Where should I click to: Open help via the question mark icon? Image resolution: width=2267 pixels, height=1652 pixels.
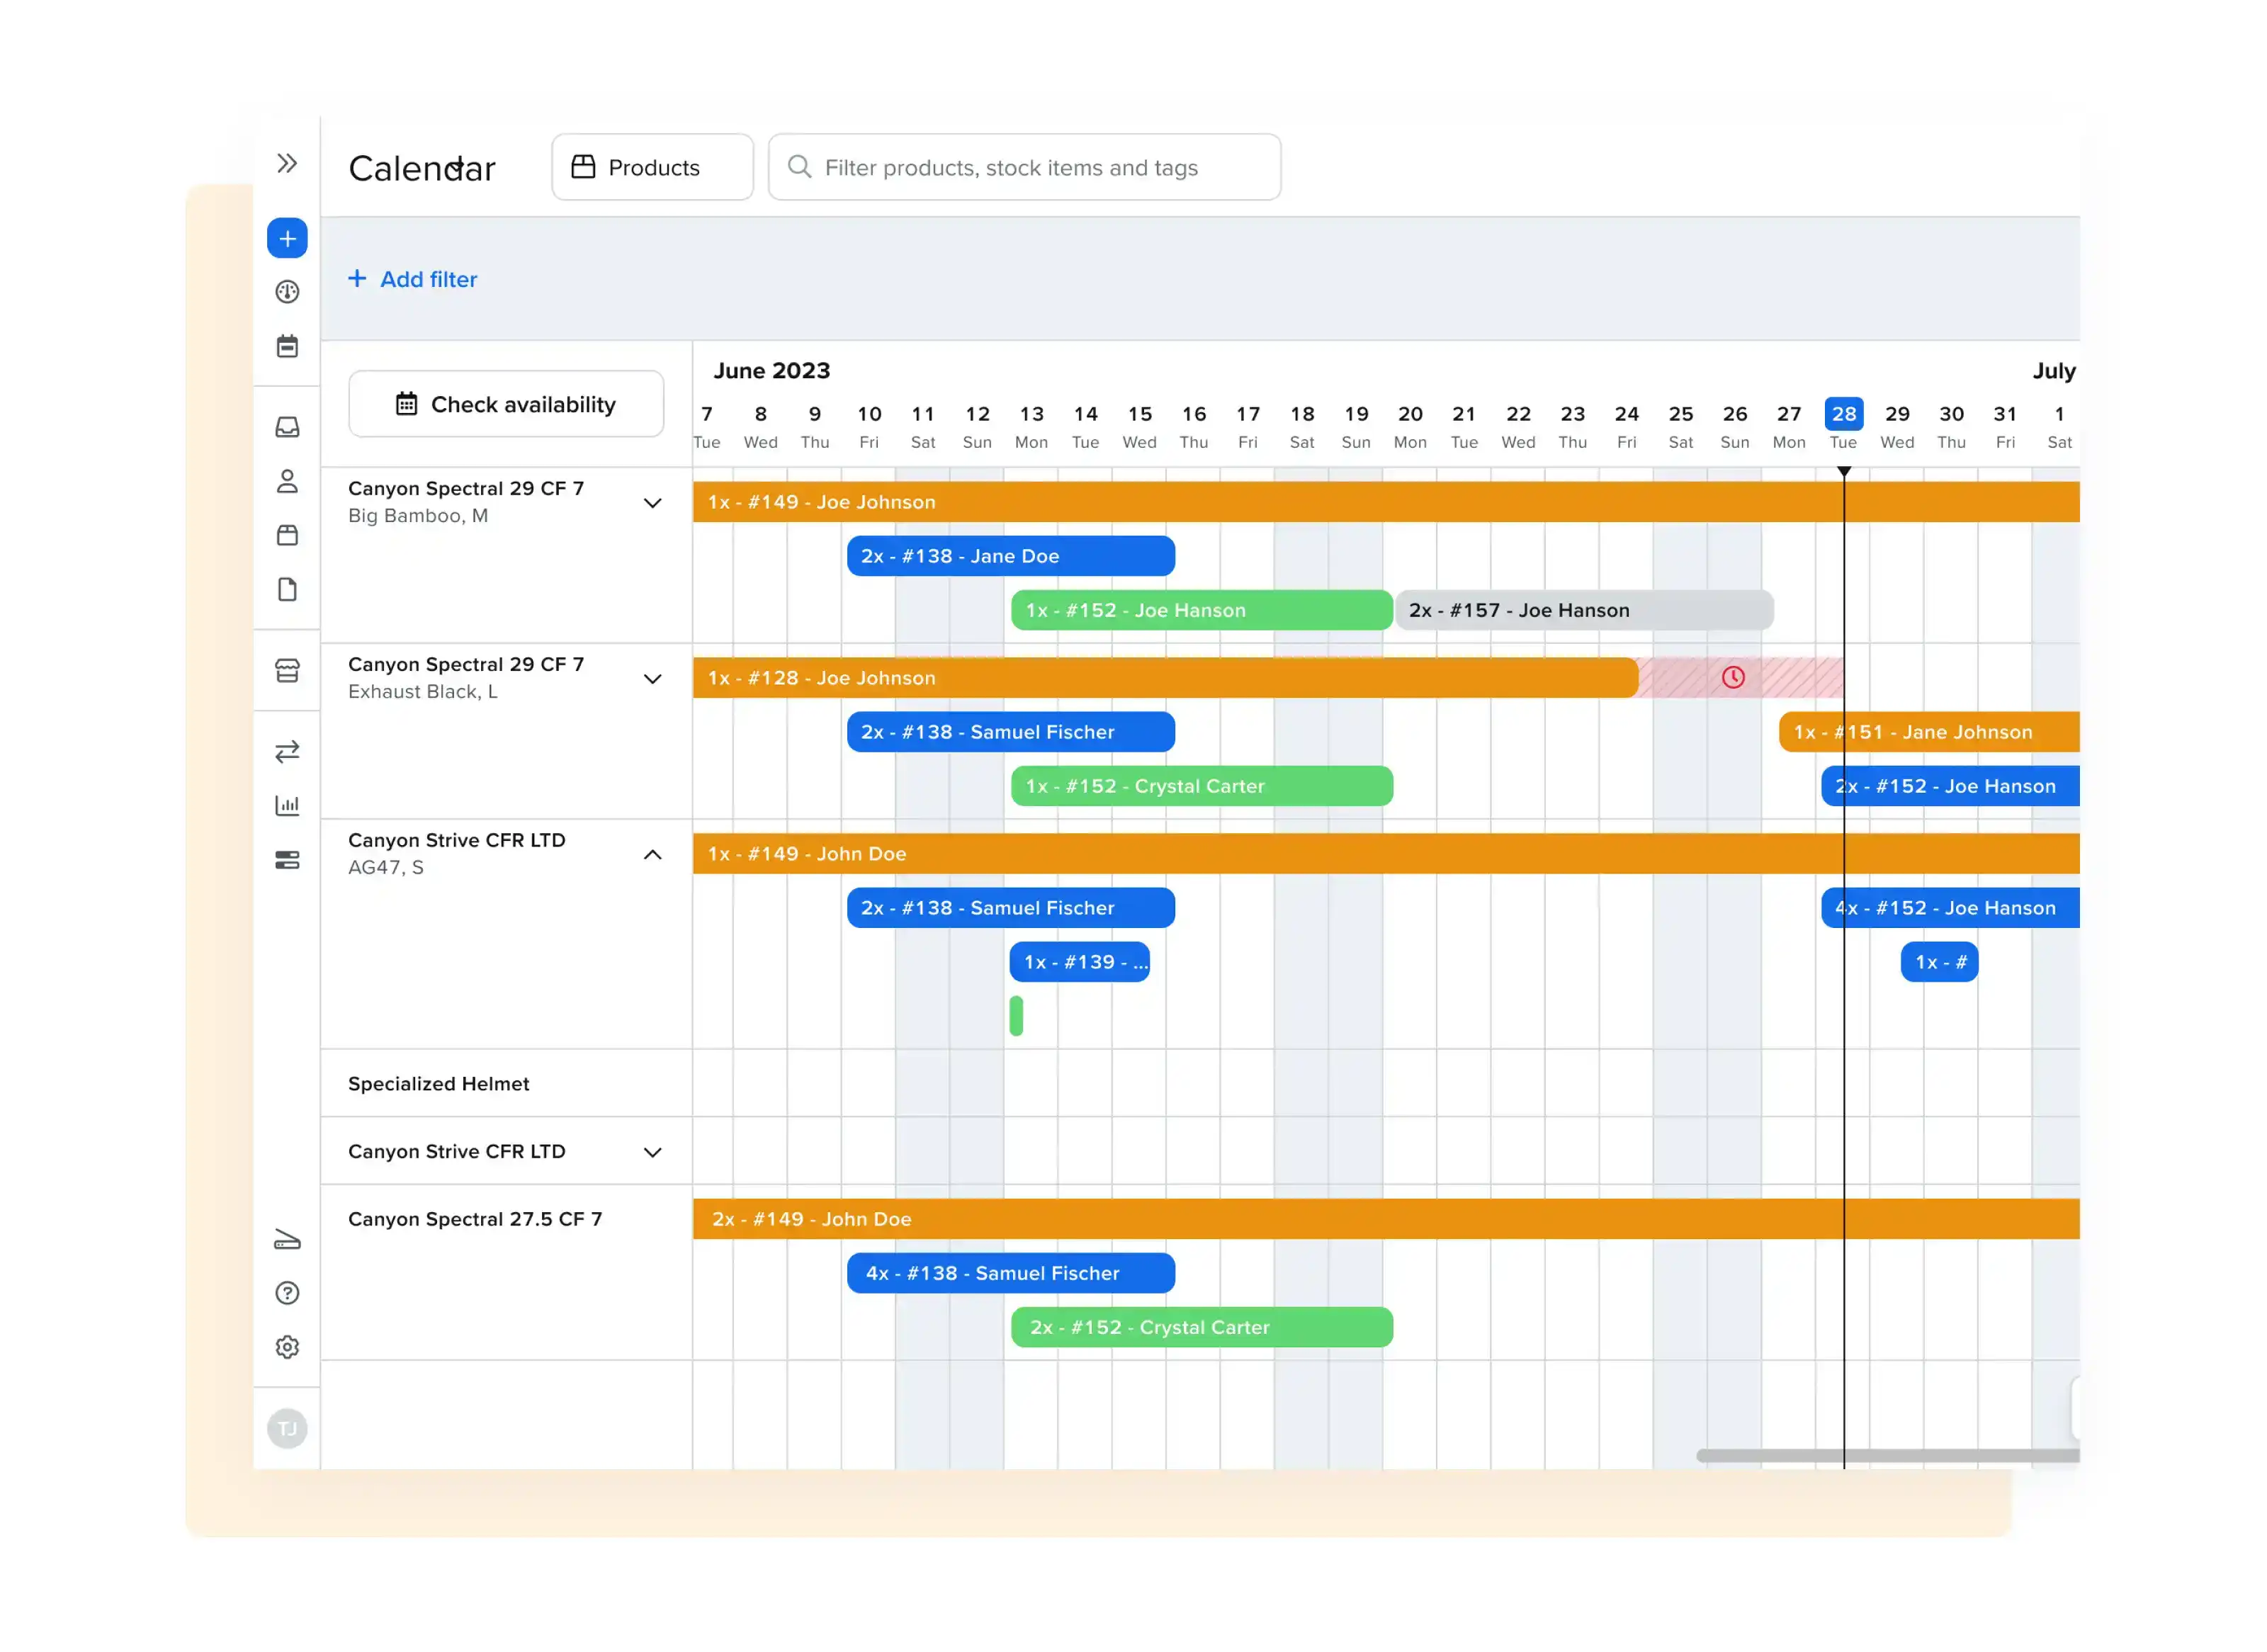(287, 1293)
